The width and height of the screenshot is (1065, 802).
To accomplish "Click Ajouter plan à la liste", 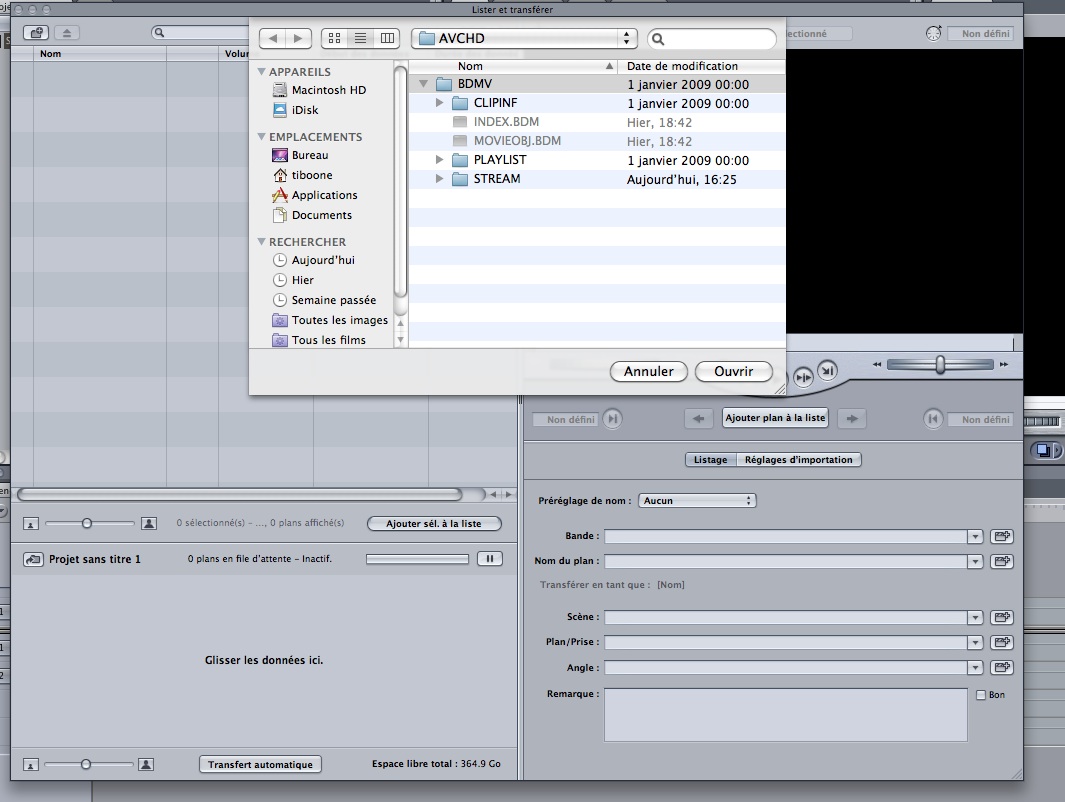I will [775, 418].
